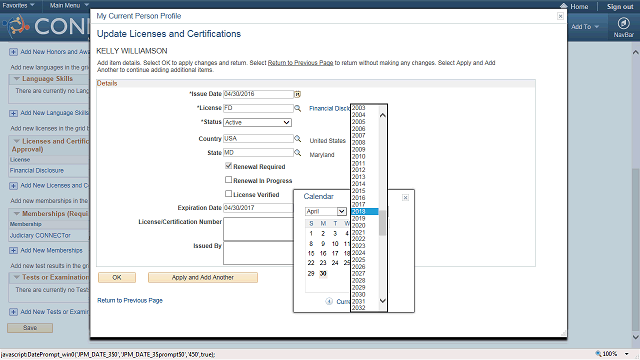Screen dimensions: 640x360
Task: Collapse the Memberships section
Action: pyautogui.click(x=17, y=213)
